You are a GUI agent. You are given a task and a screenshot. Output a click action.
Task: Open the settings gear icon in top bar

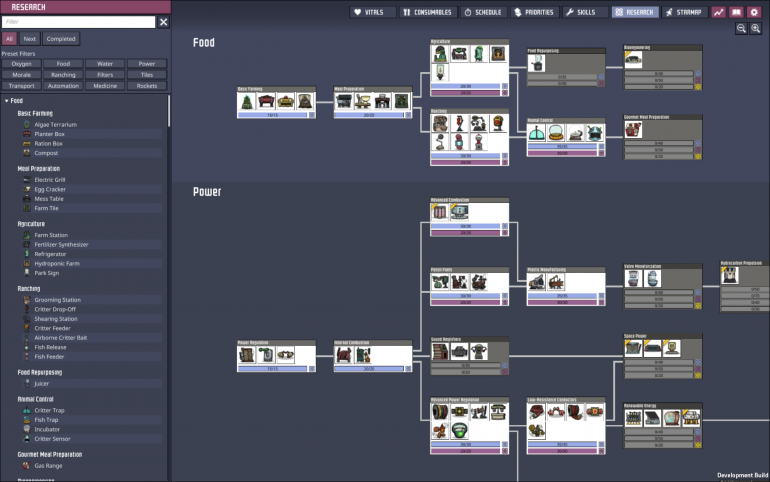tap(754, 12)
